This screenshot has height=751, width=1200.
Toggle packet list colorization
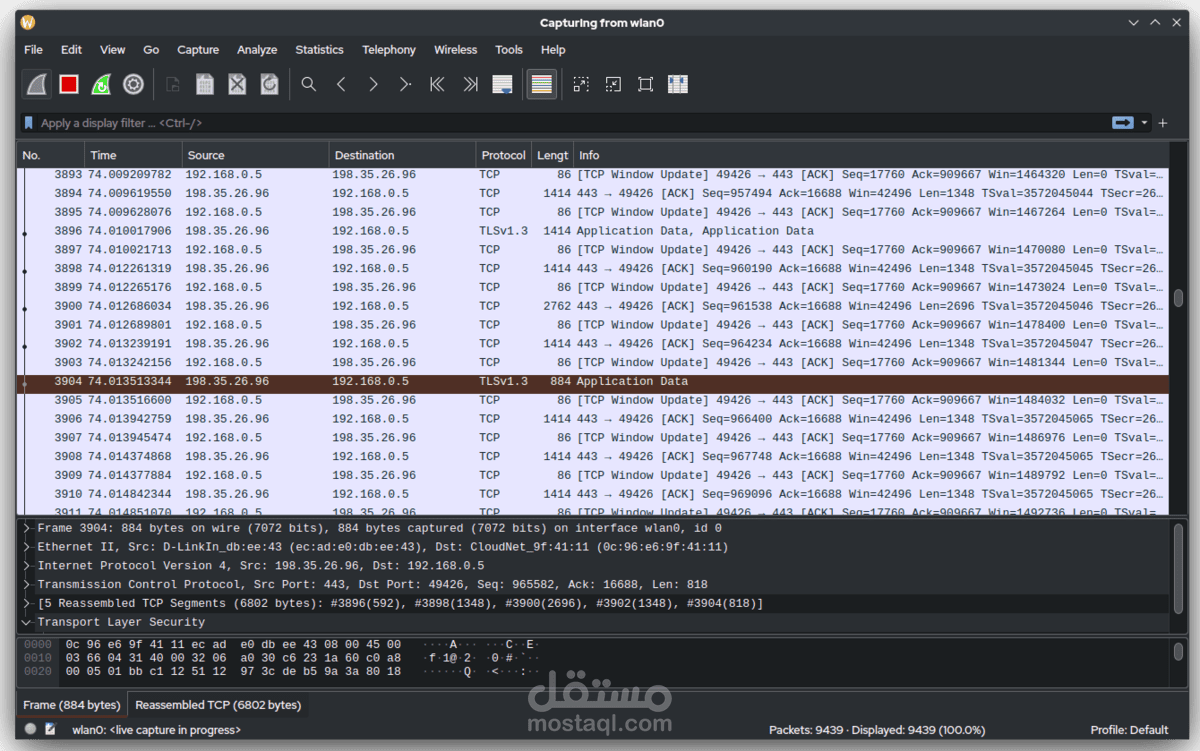tap(541, 85)
